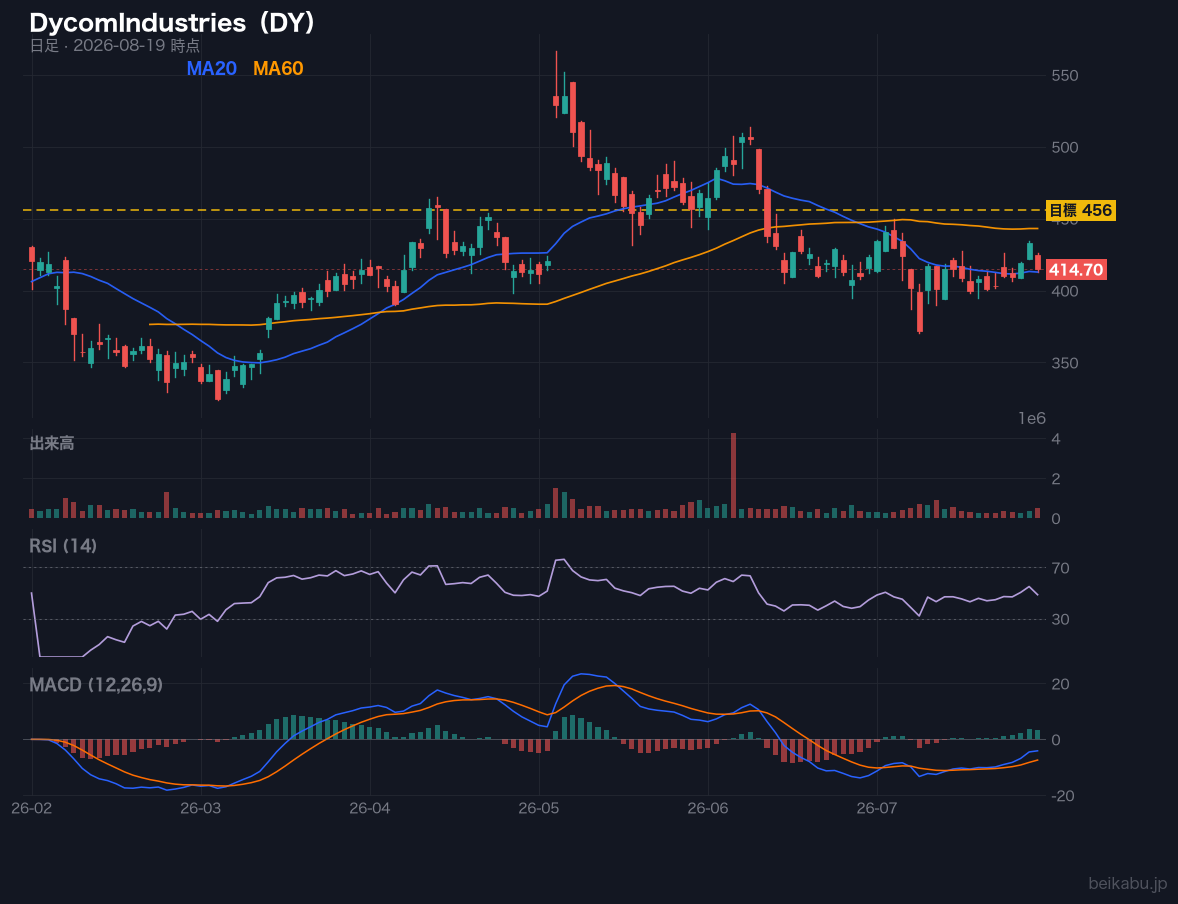This screenshot has height=904, width=1178.
Task: Click the 350 price axis label
Action: pos(1065,363)
